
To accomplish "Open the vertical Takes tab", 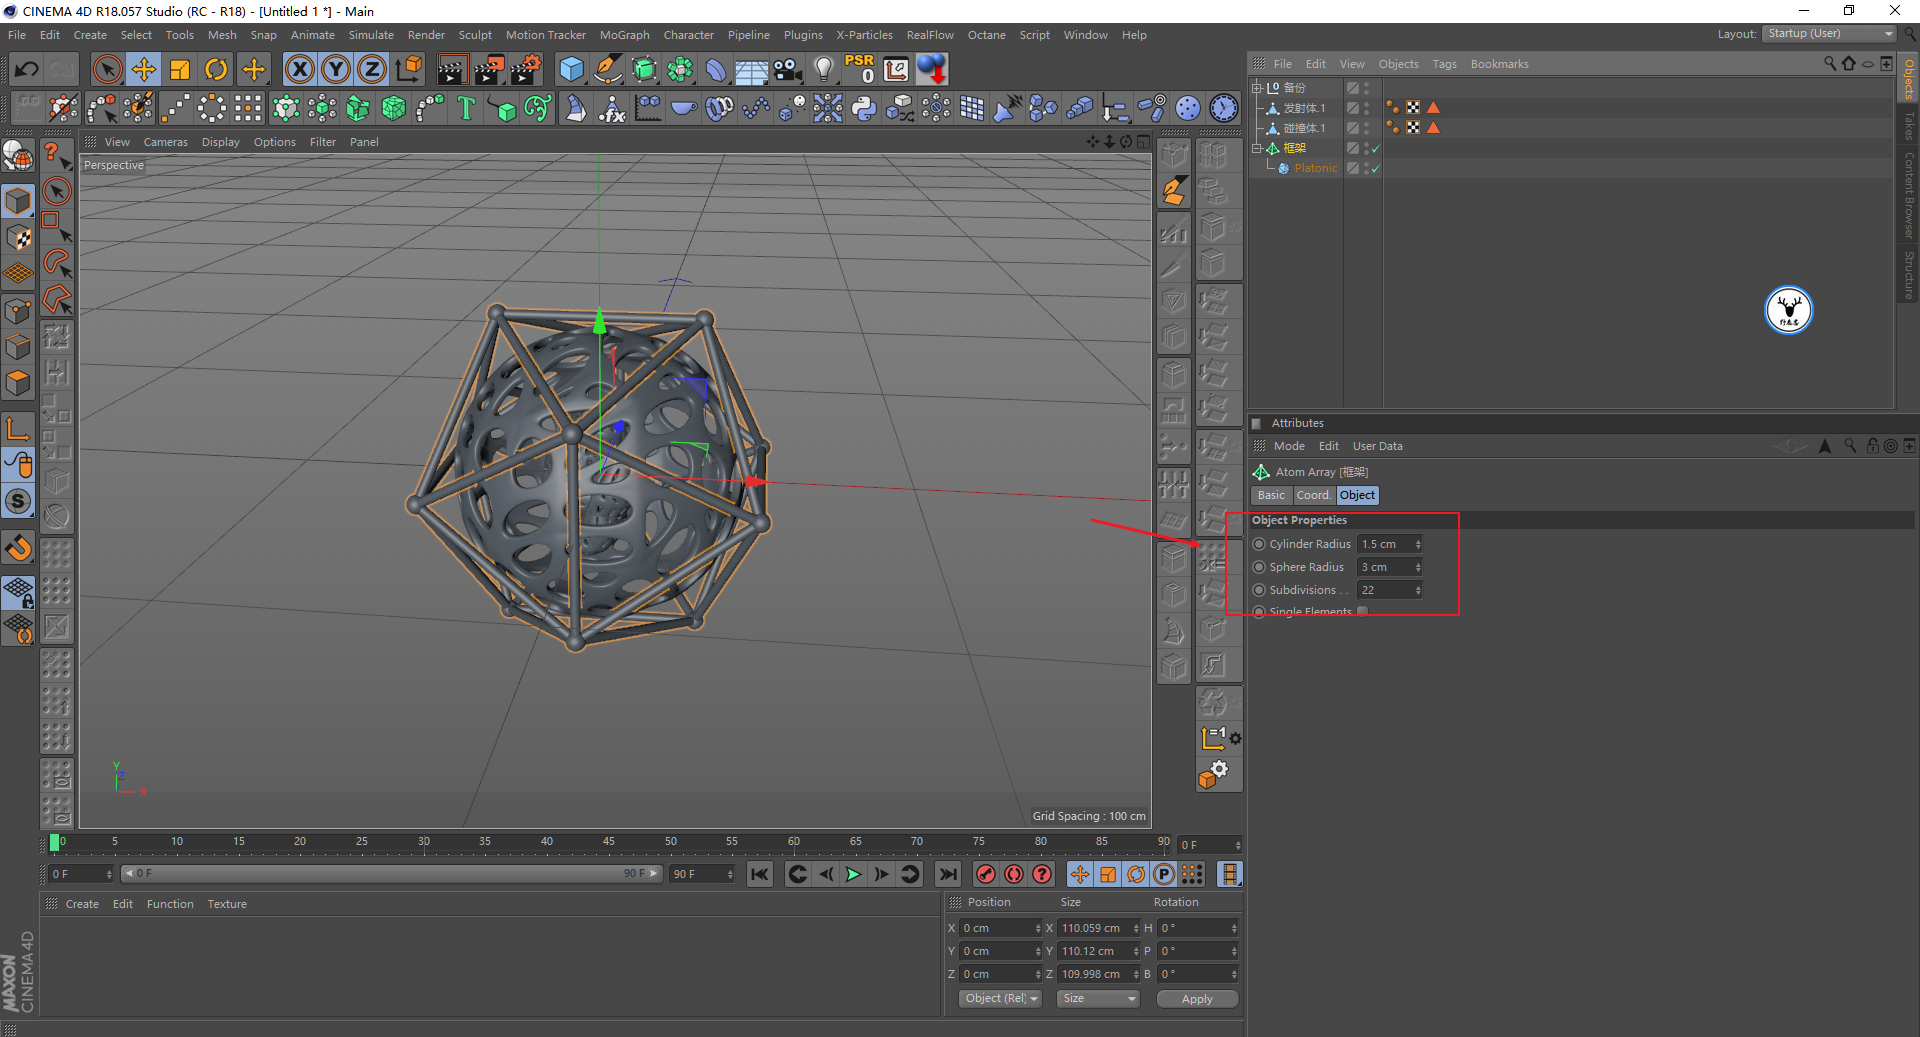I will 1908,125.
